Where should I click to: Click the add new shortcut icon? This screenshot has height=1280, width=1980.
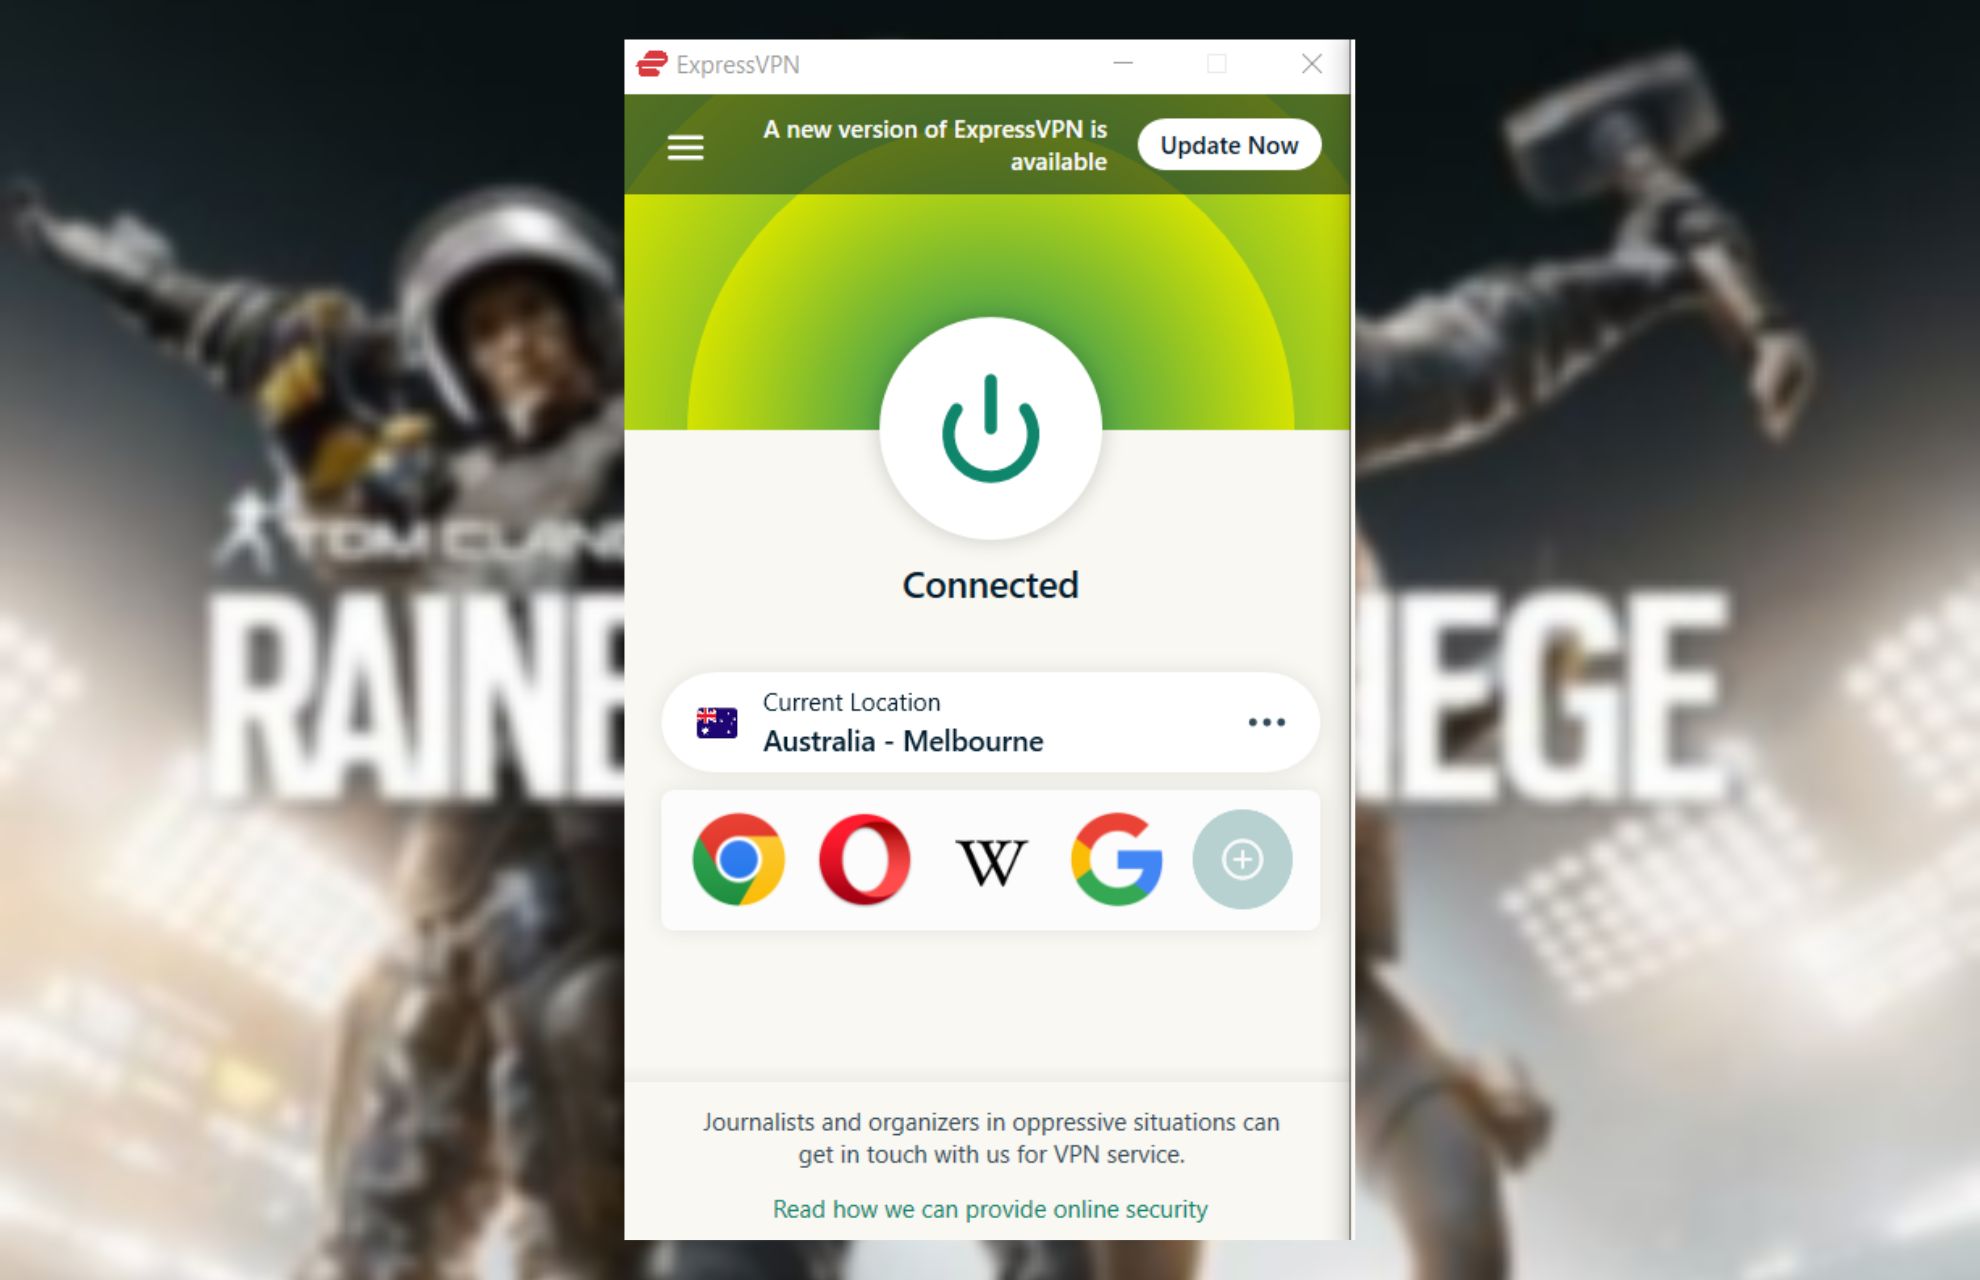pos(1237,857)
